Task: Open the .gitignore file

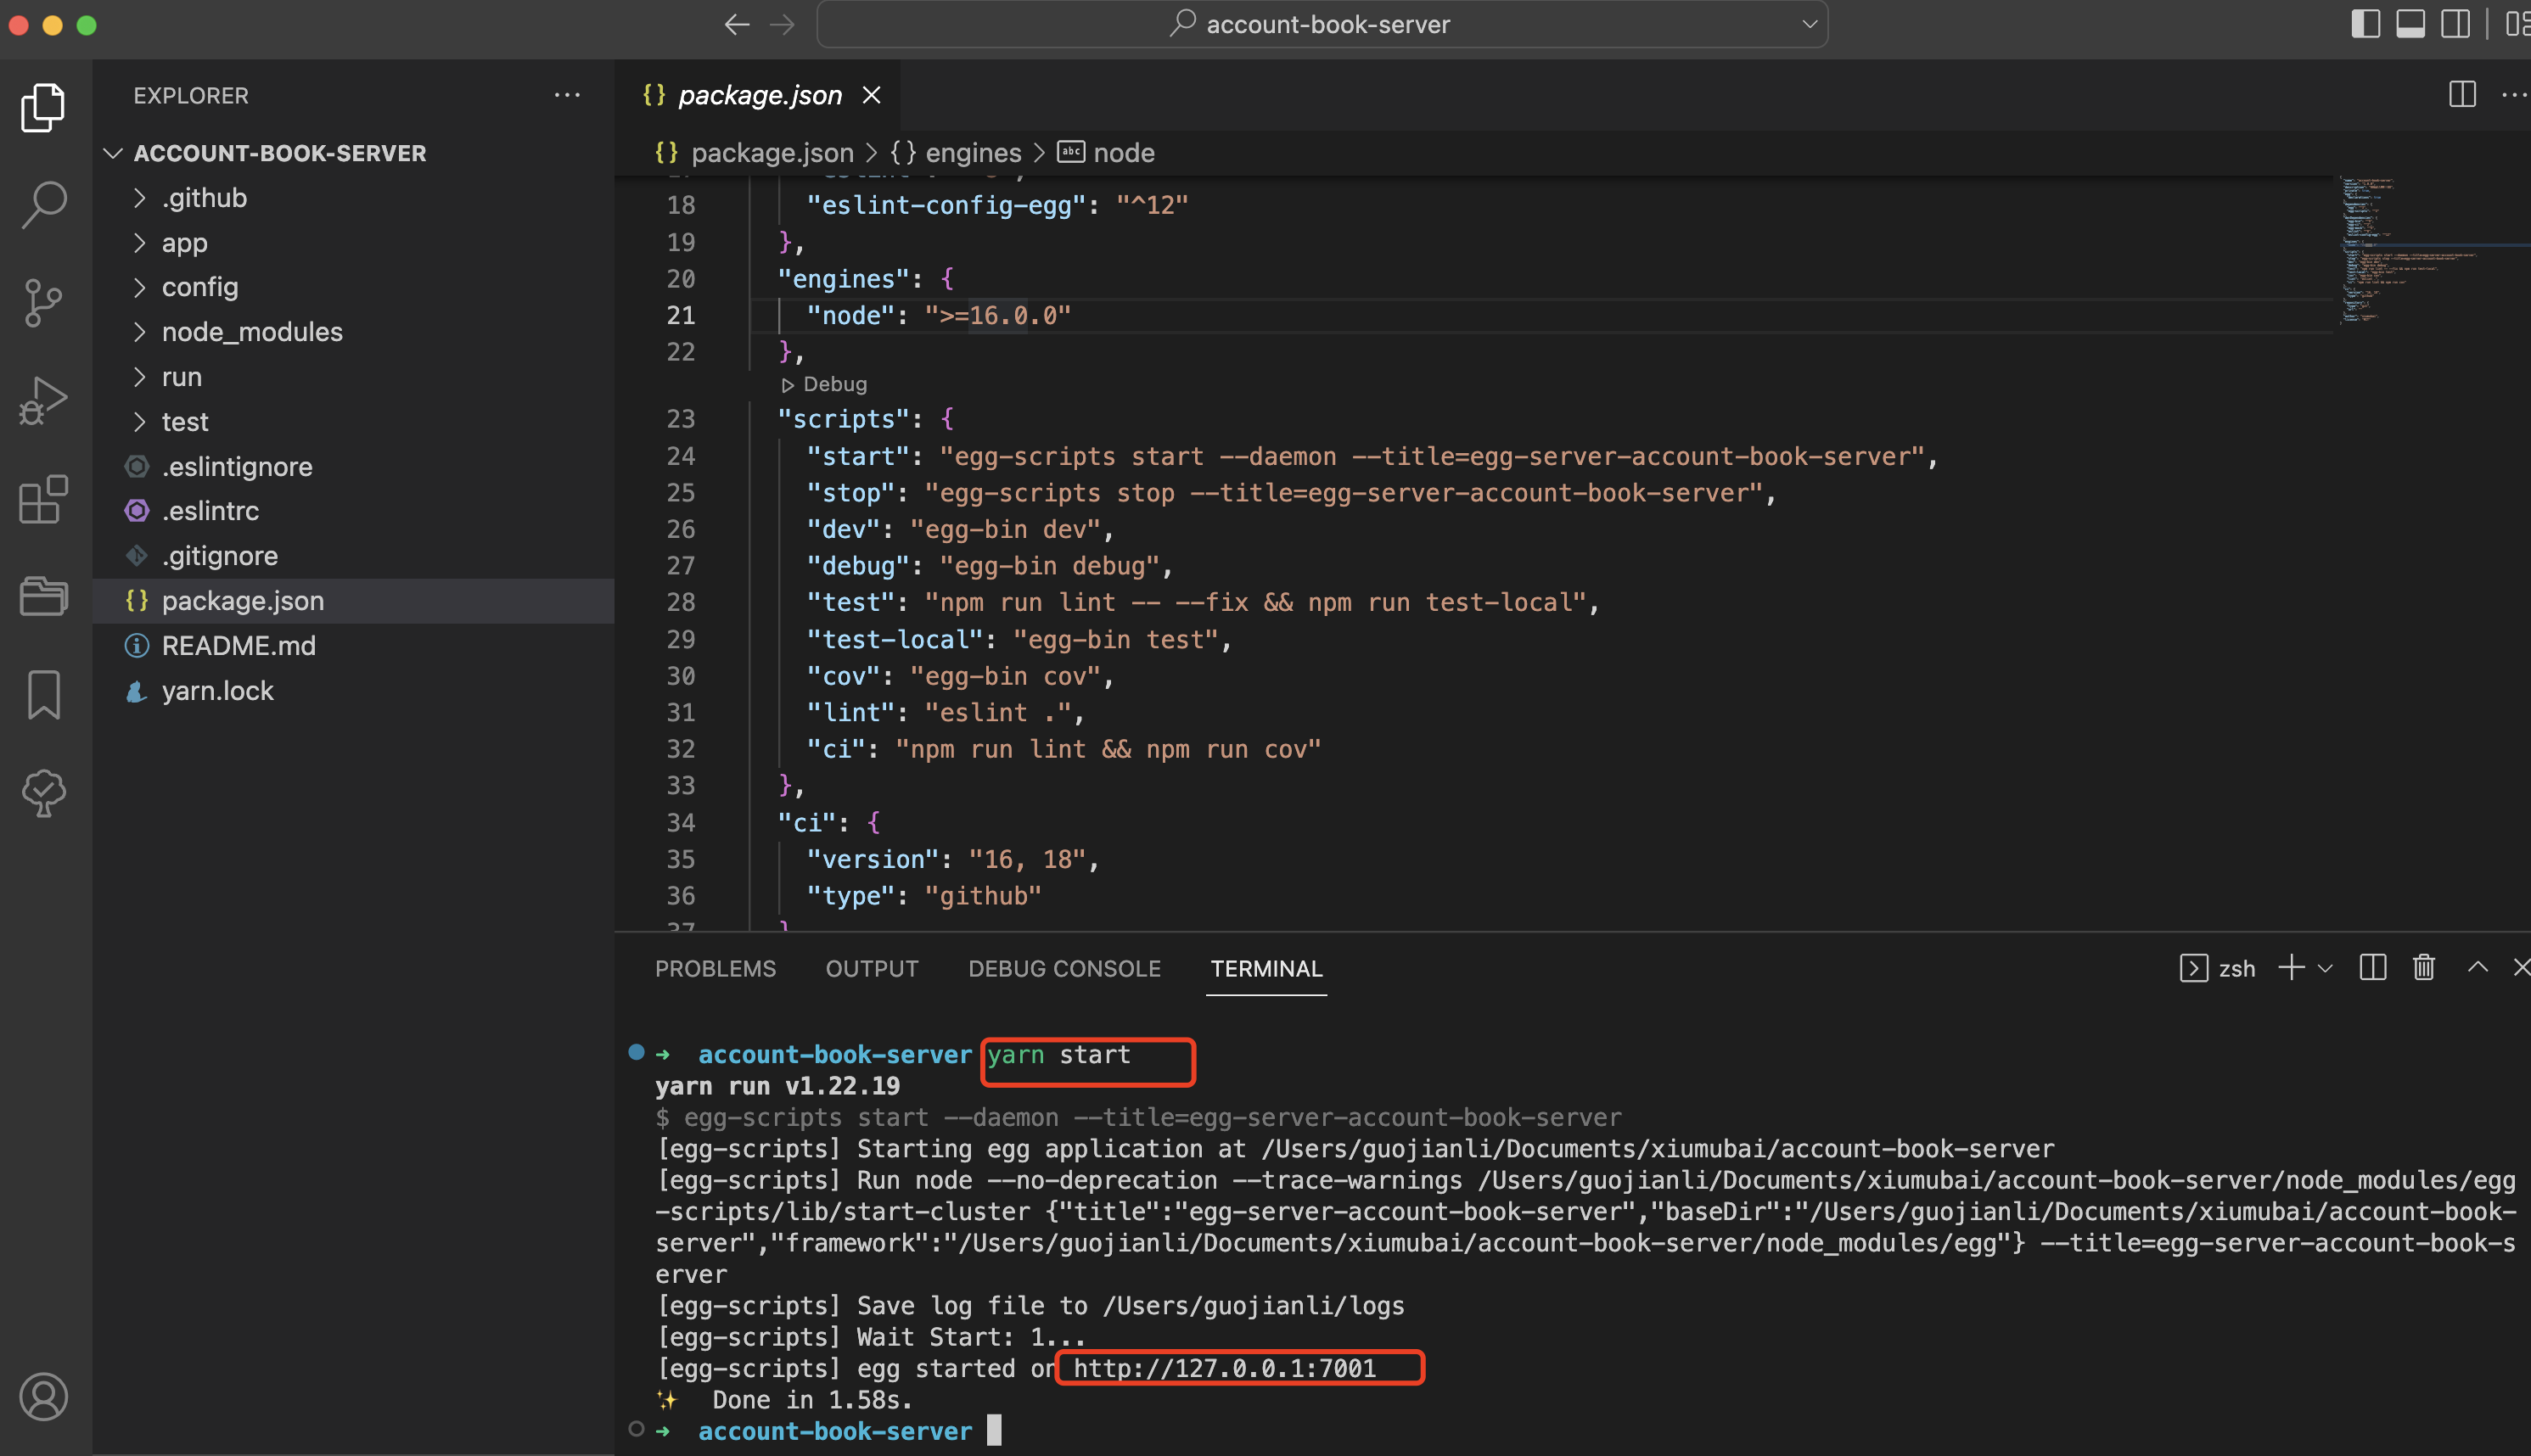Action: click(354, 556)
